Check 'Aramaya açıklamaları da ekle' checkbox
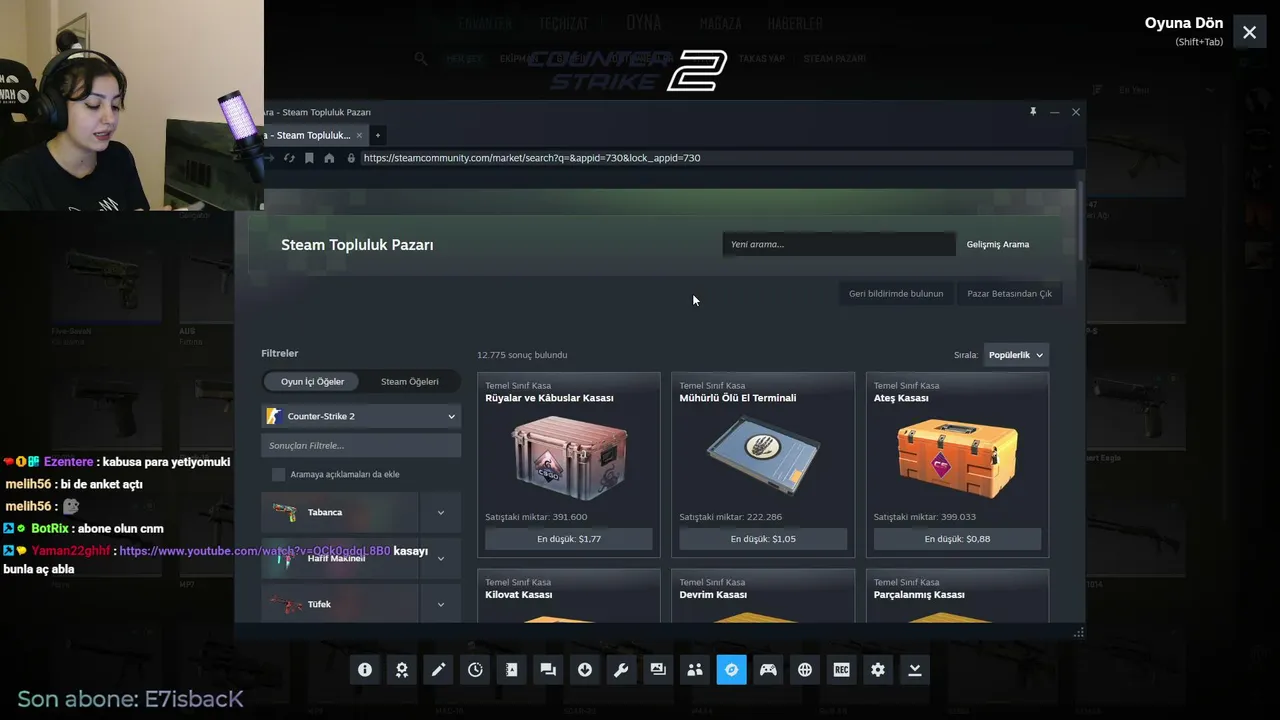 point(279,474)
